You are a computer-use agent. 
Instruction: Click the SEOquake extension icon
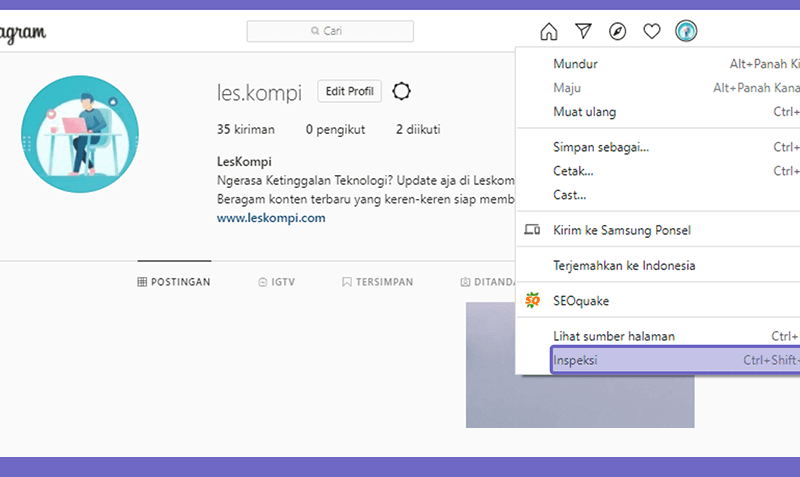click(x=532, y=300)
